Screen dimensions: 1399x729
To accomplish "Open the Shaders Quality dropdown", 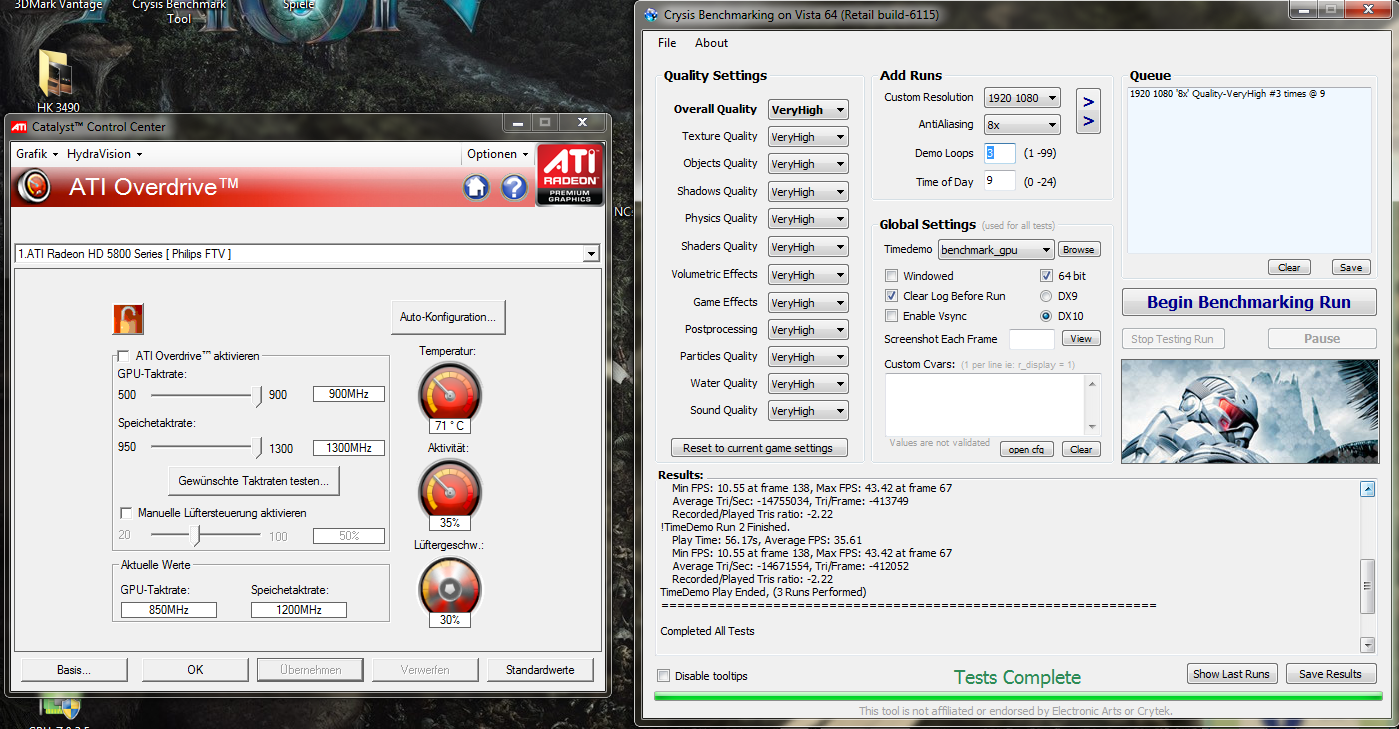I will (808, 247).
